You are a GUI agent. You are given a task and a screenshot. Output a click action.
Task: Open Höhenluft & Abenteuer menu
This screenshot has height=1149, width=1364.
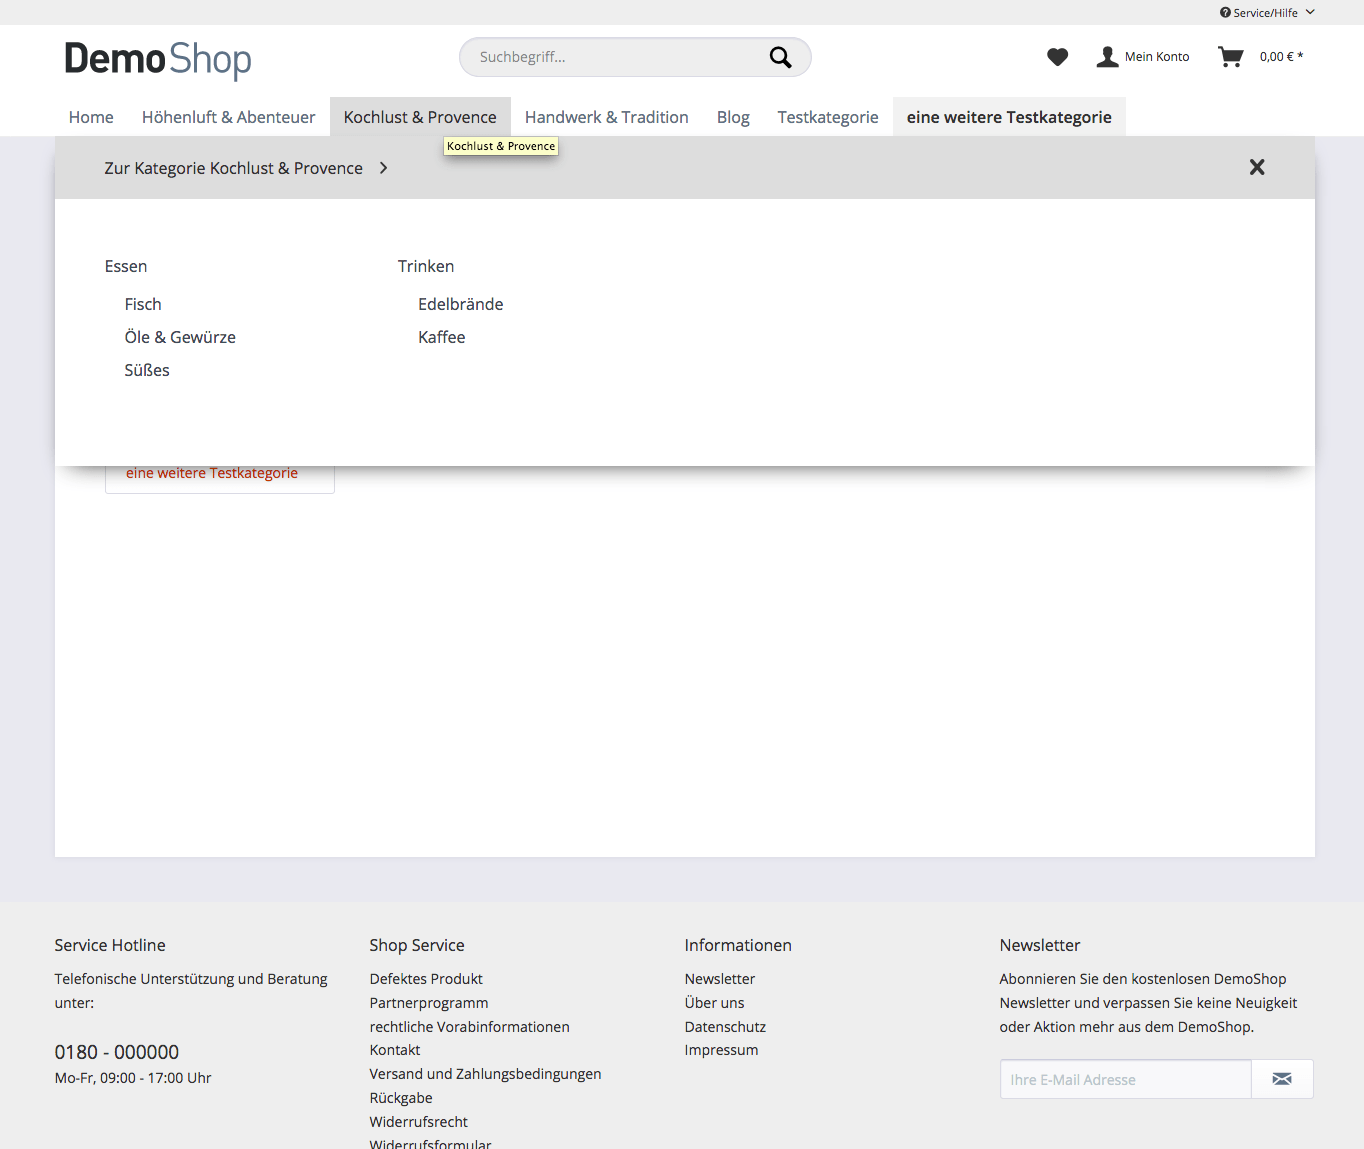click(228, 117)
